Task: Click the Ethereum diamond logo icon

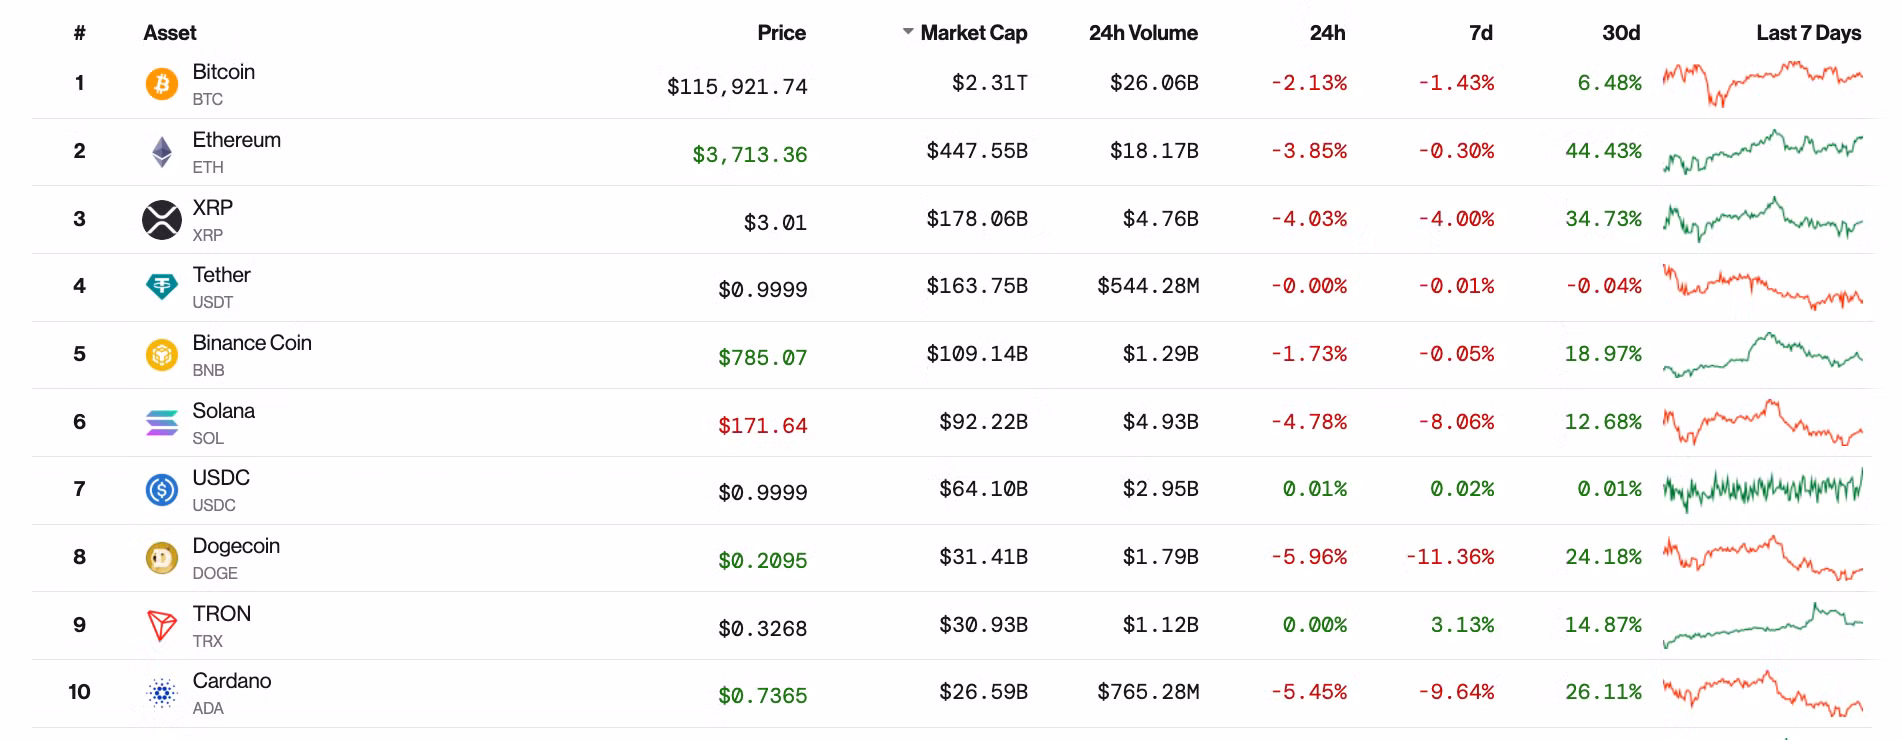Action: [x=161, y=152]
